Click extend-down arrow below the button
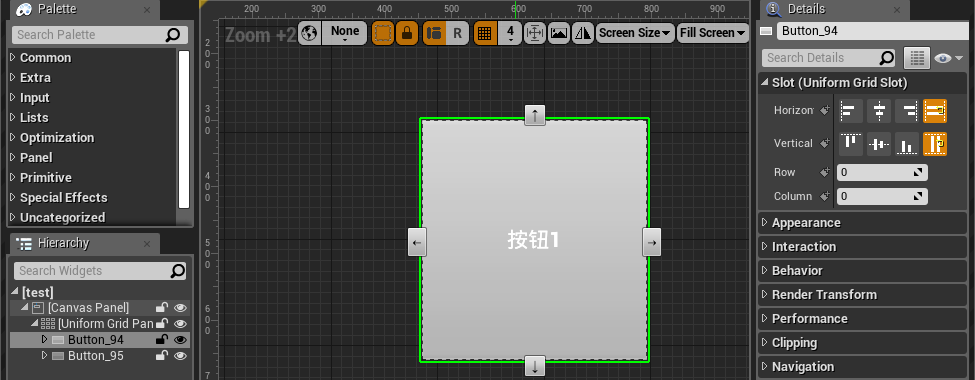Image resolution: width=975 pixels, height=380 pixels. 535,366
